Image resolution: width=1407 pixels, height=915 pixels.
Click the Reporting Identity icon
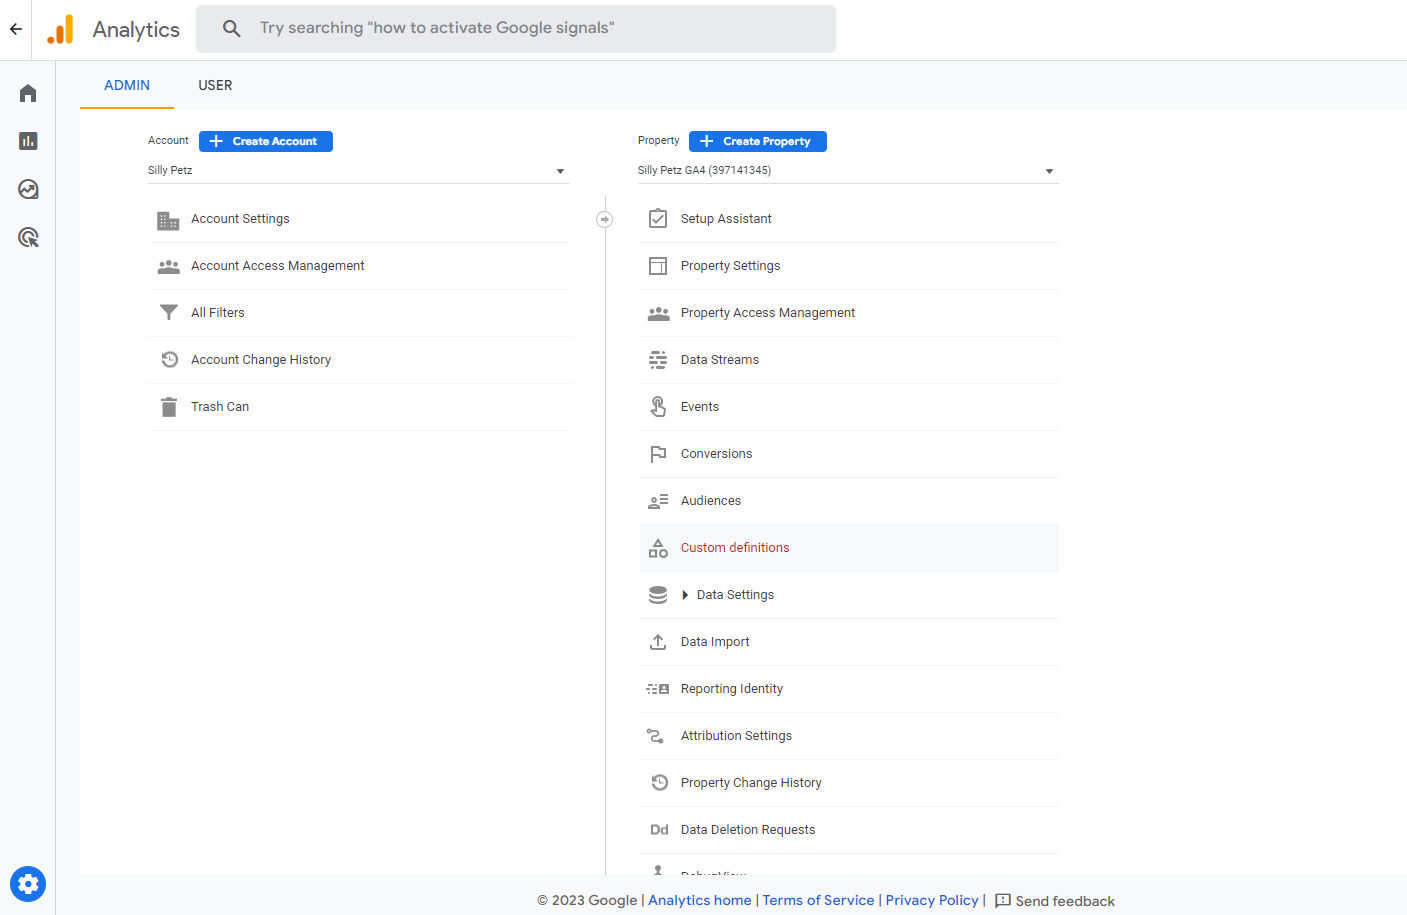click(658, 689)
